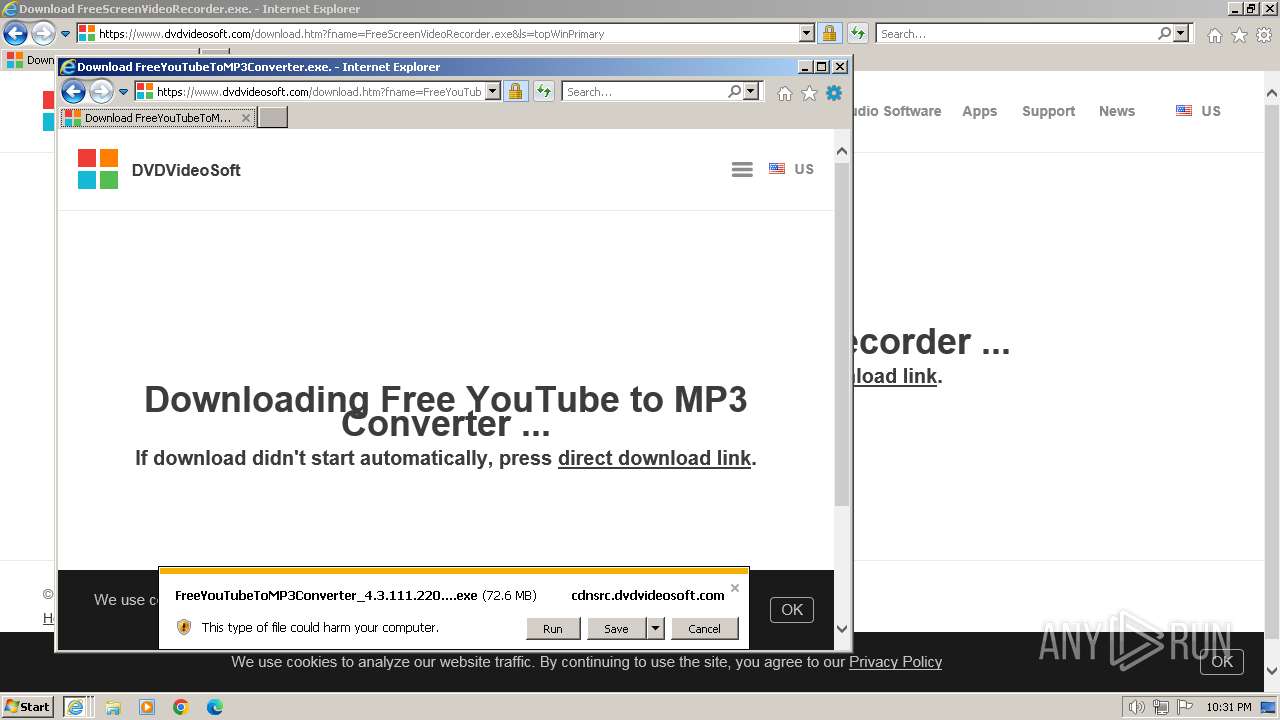
Task: Open Internet Explorer from the taskbar
Action: point(75,707)
